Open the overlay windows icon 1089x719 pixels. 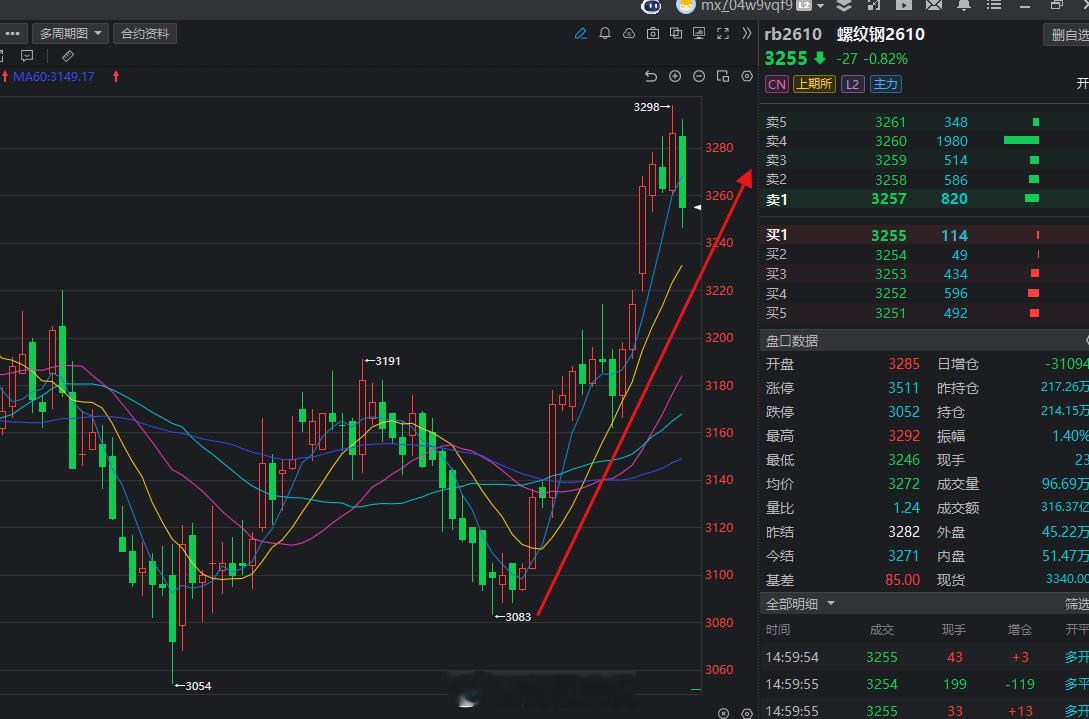676,33
